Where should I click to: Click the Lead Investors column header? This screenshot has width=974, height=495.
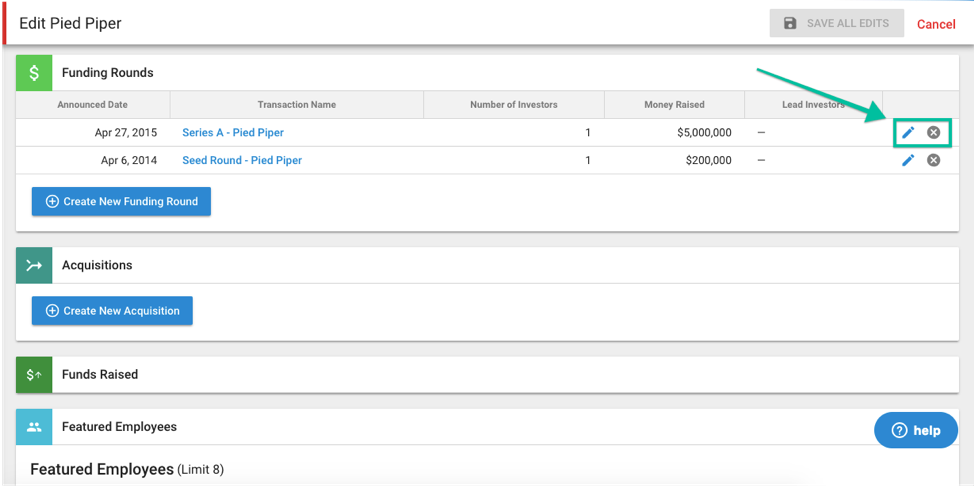coord(813,104)
